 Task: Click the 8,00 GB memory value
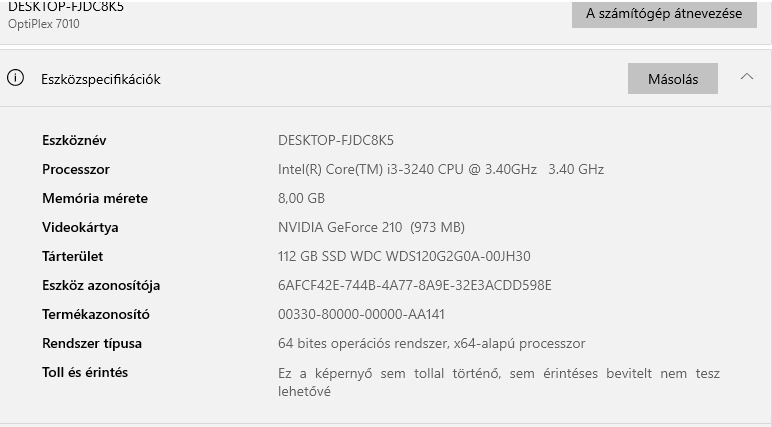(301, 198)
